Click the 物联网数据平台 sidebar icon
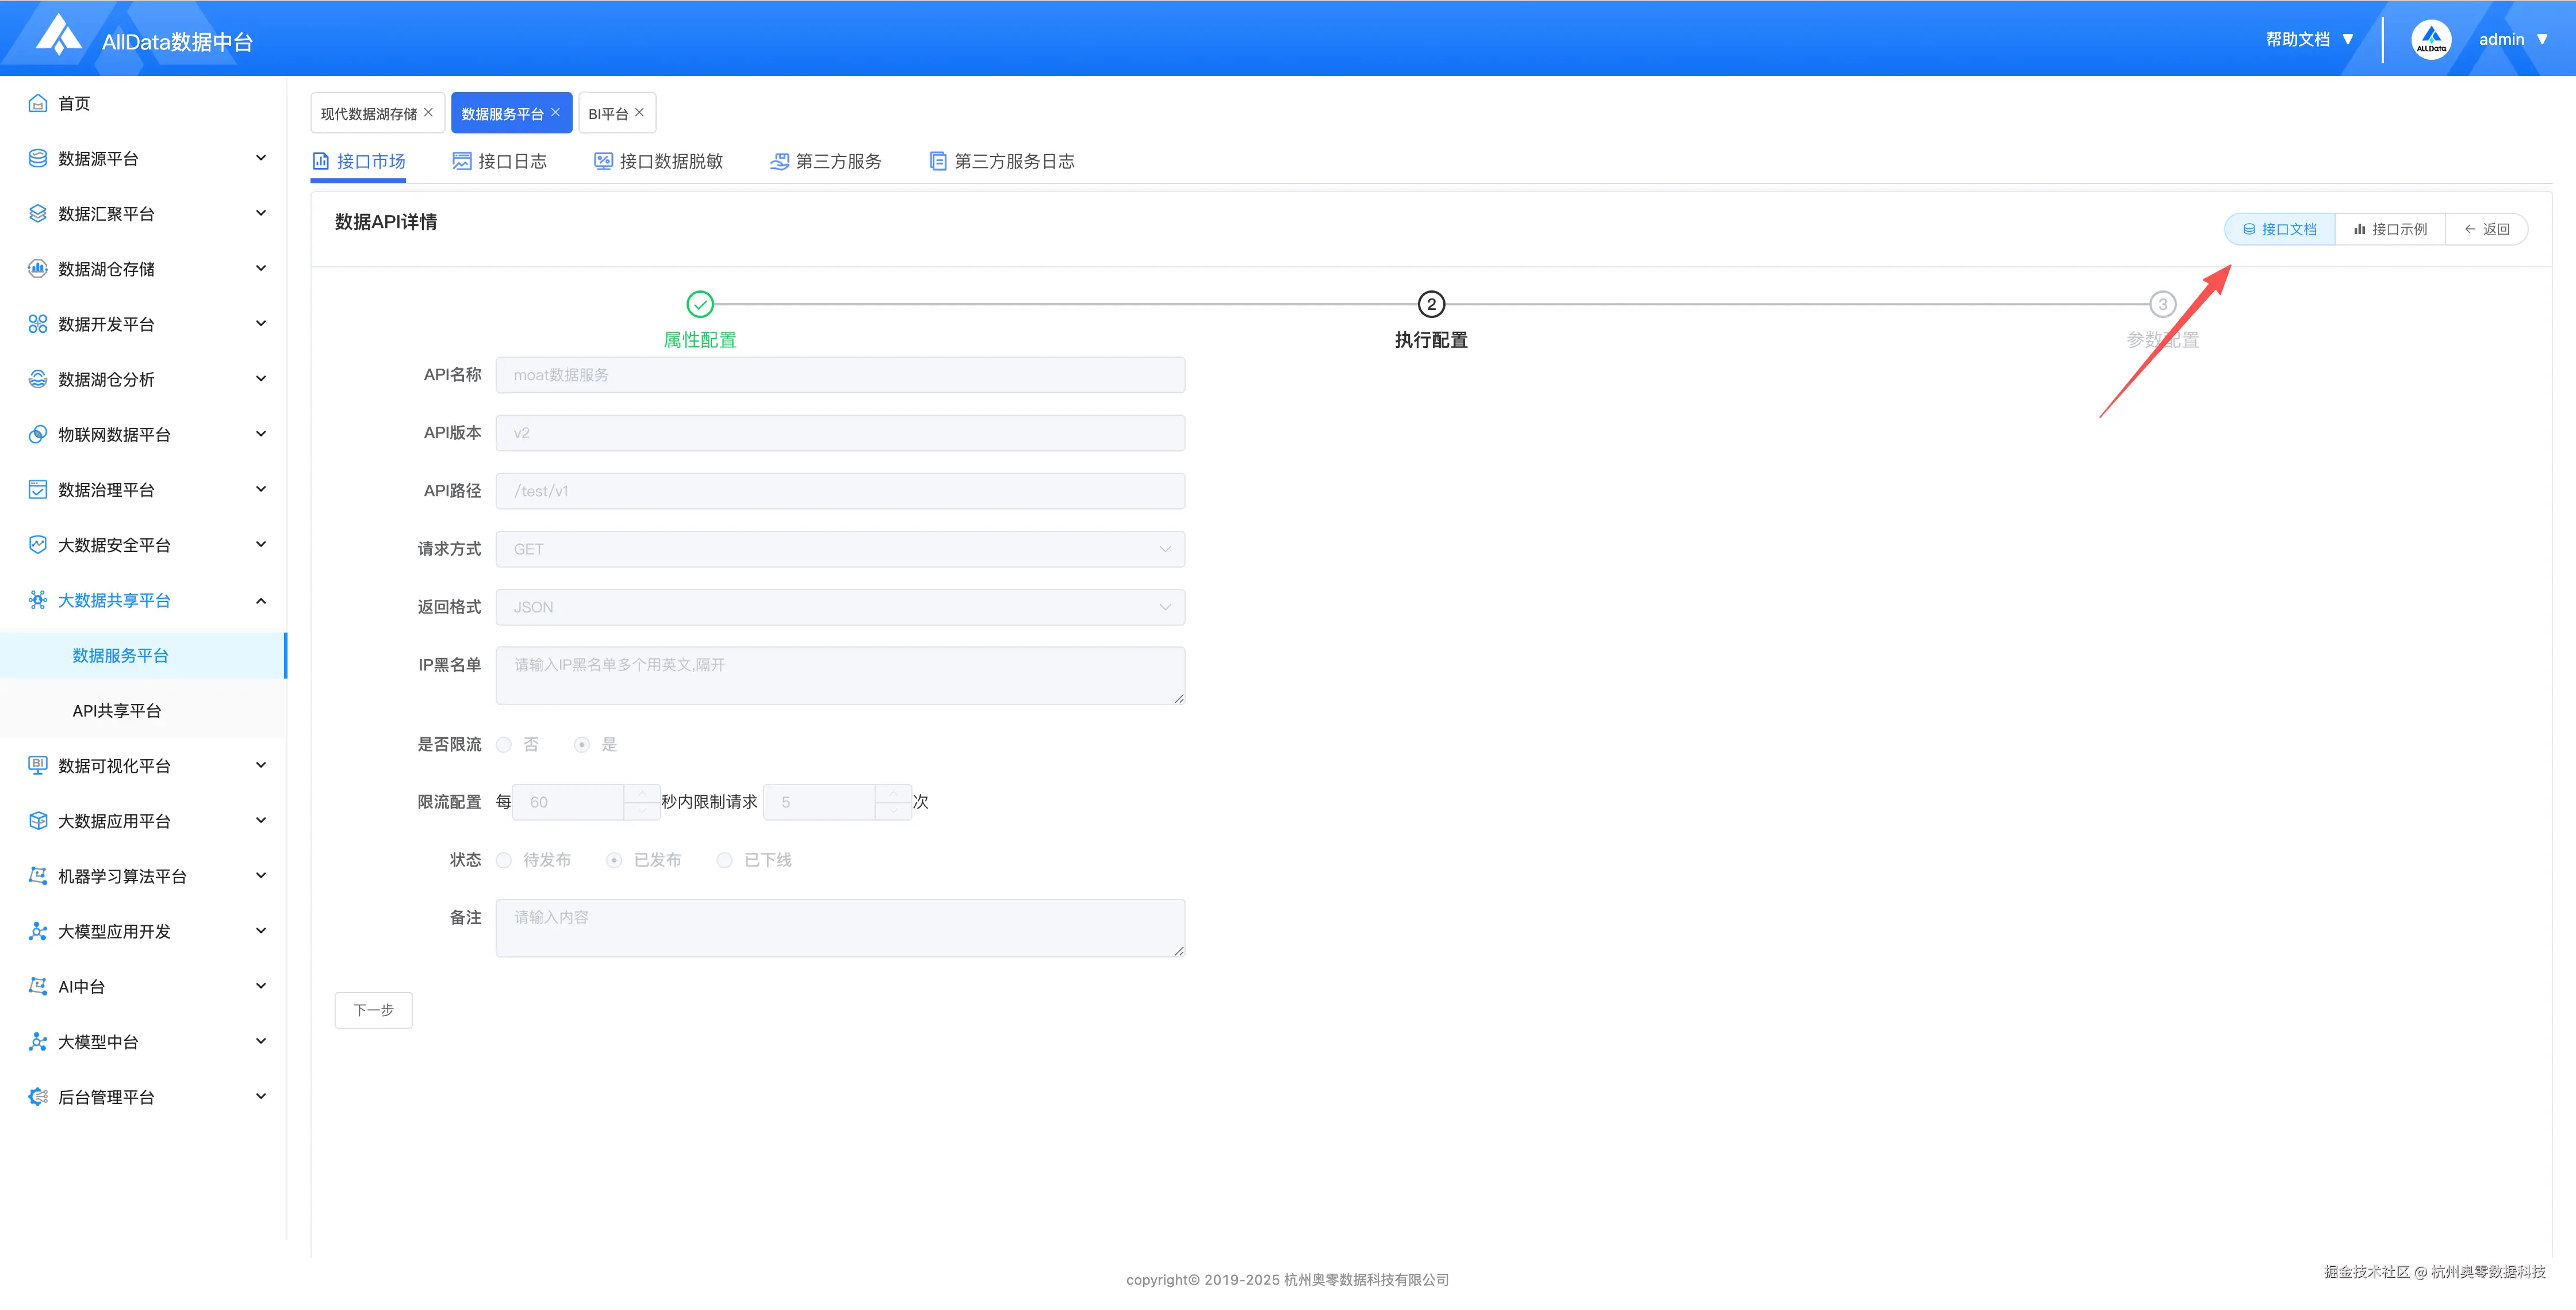This screenshot has width=2576, height=1310. pos(38,434)
